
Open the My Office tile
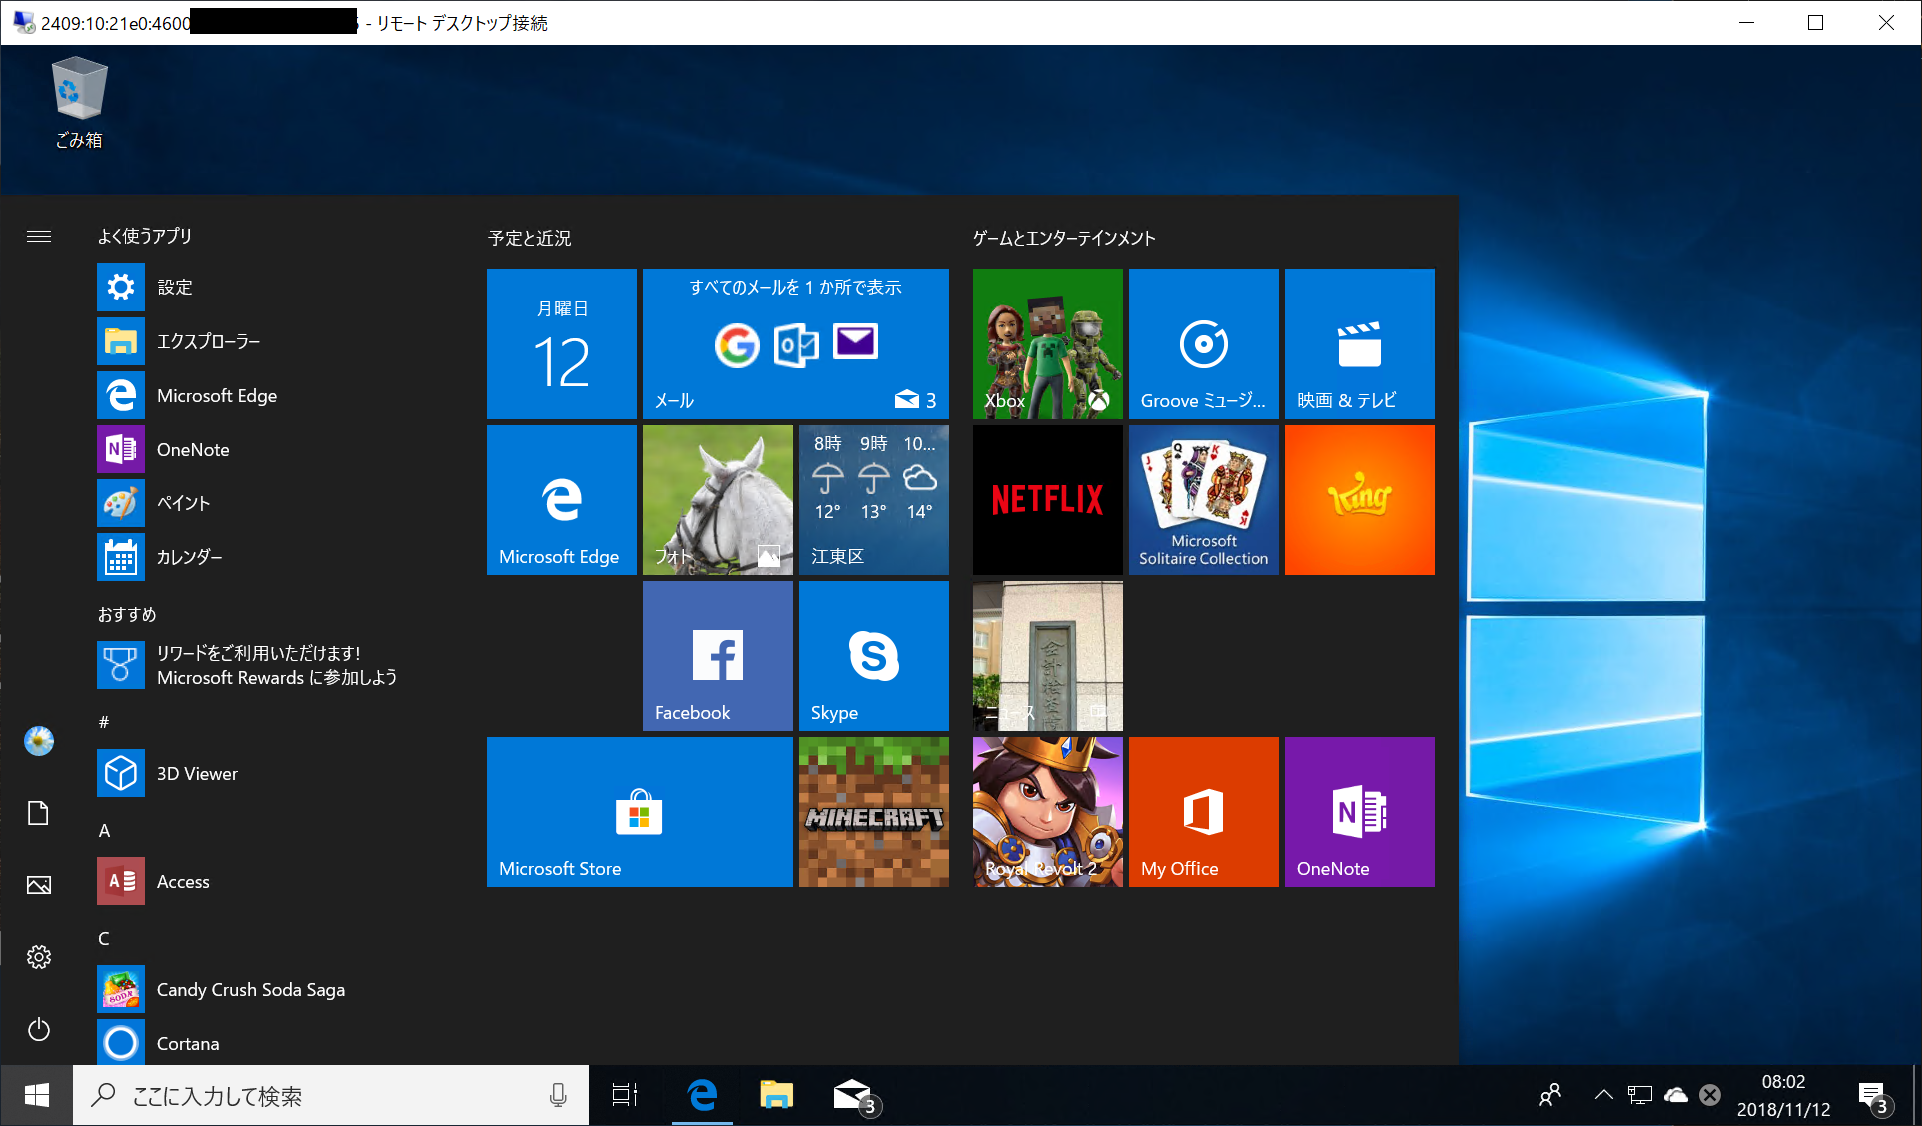(x=1203, y=811)
